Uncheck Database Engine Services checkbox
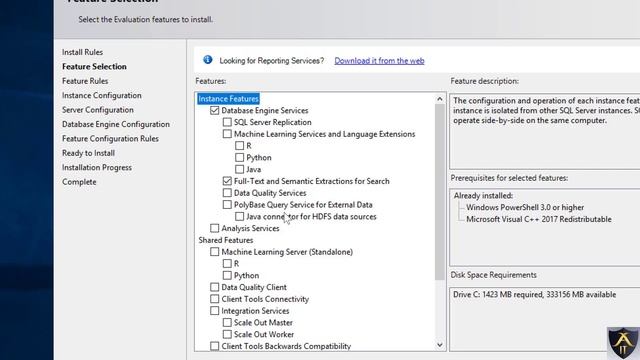This screenshot has width=640, height=360. (215, 111)
